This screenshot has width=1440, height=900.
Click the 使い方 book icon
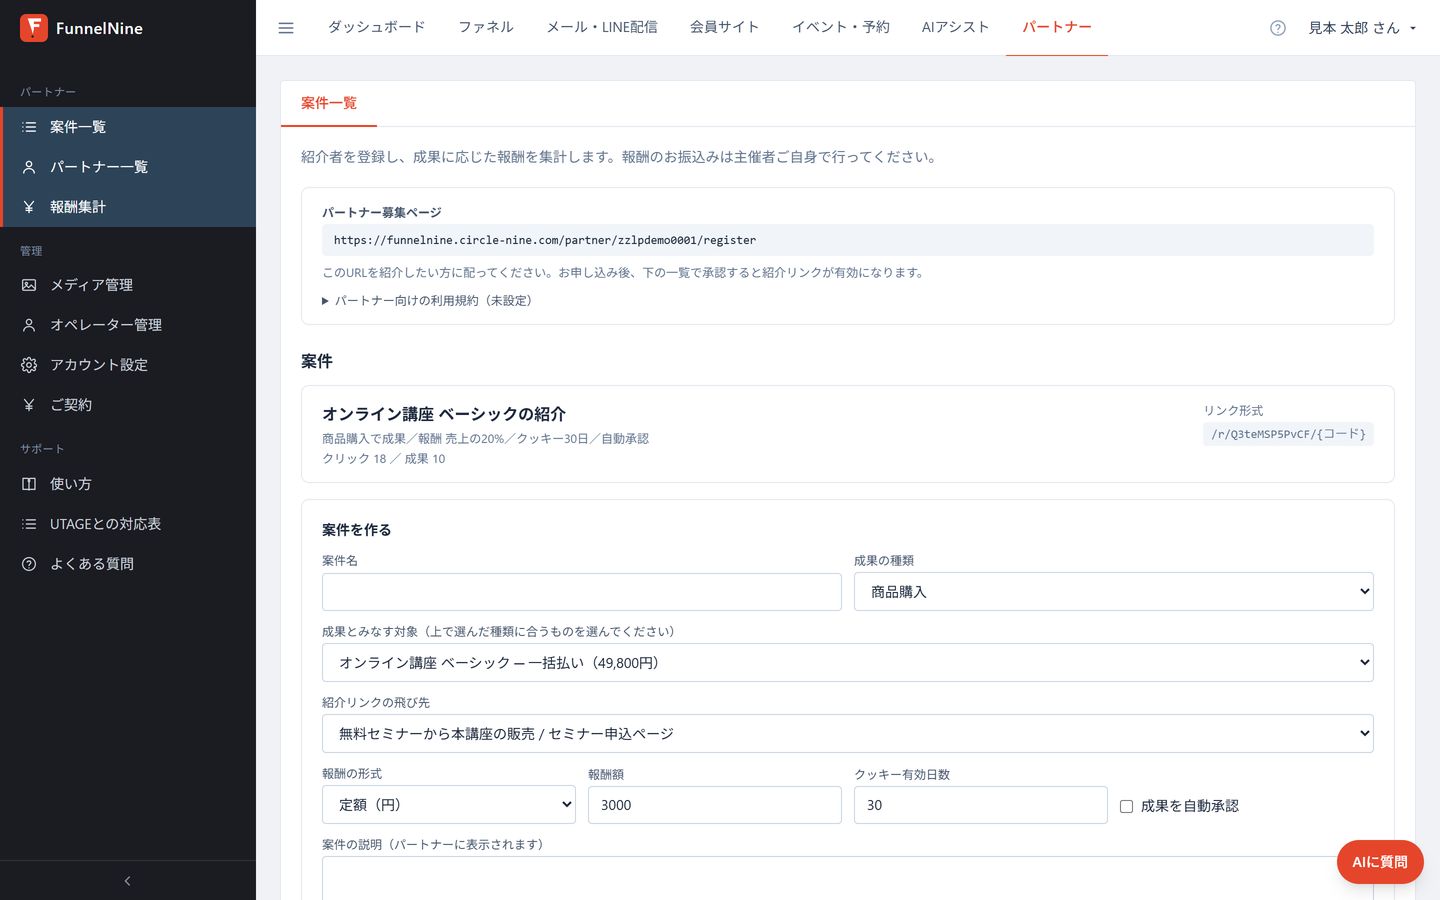point(29,484)
